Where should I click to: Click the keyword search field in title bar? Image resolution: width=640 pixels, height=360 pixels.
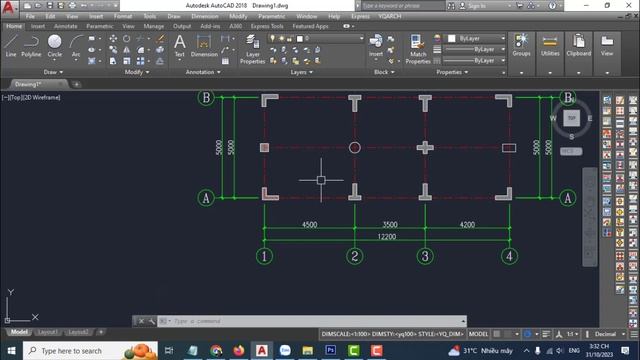(402, 6)
